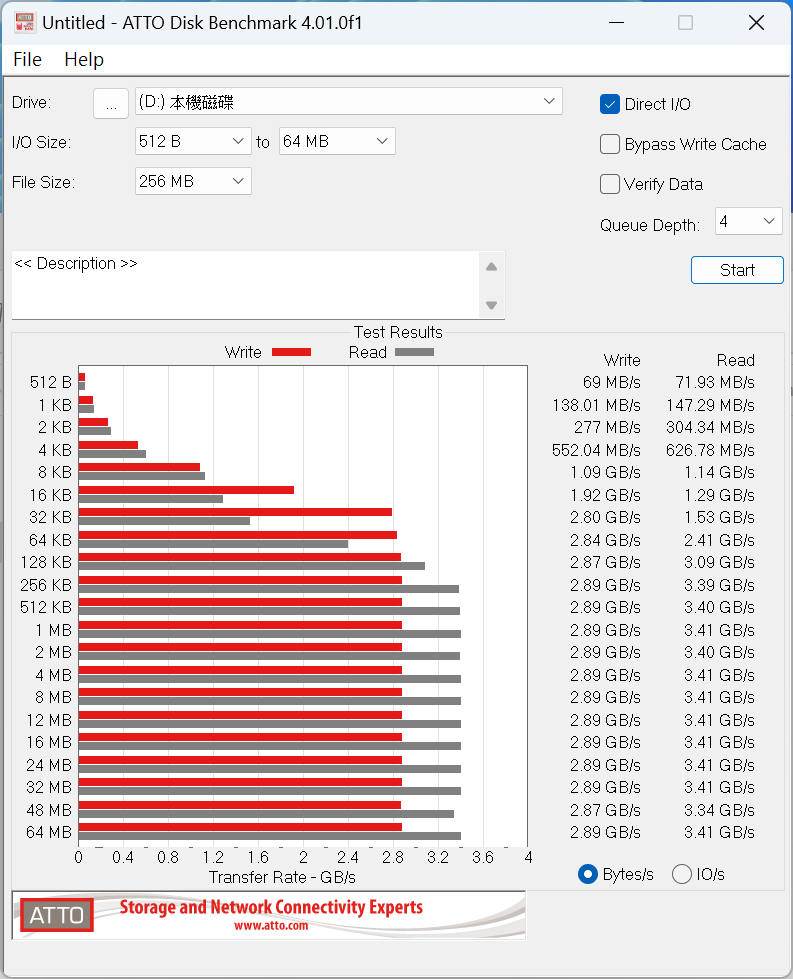This screenshot has width=793, height=979.
Task: Click the browse drive "..." button
Action: point(111,103)
